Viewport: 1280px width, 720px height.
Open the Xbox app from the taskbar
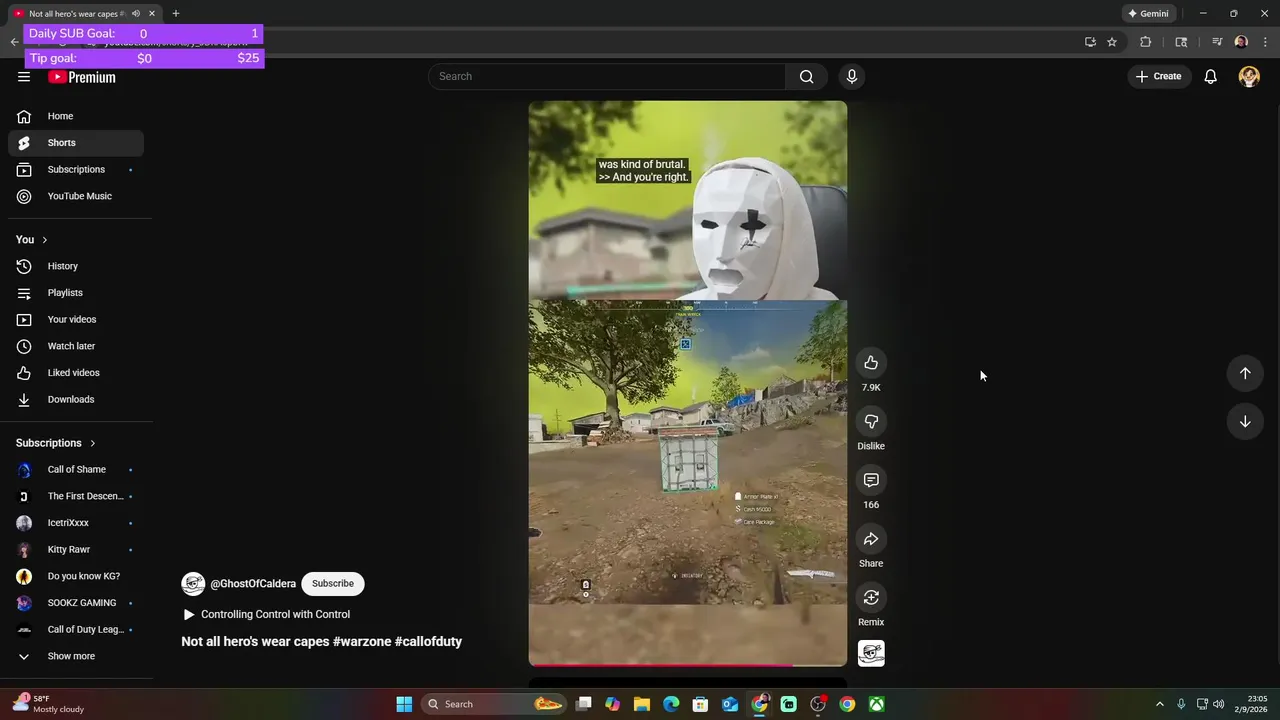tap(876, 704)
